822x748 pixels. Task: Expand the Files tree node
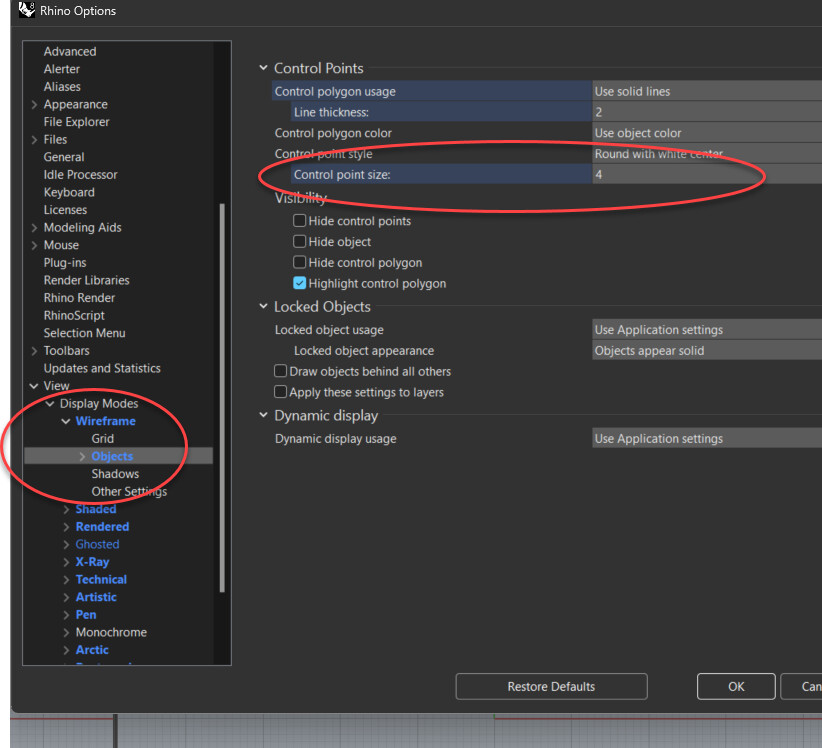pyautogui.click(x=35, y=140)
